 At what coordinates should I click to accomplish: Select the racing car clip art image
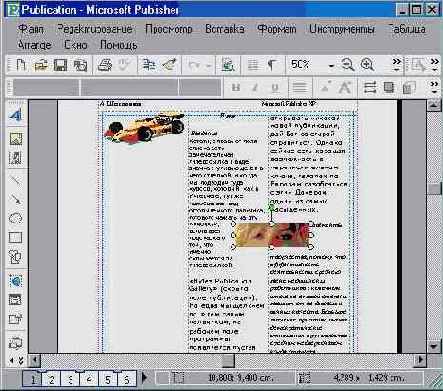click(x=144, y=128)
